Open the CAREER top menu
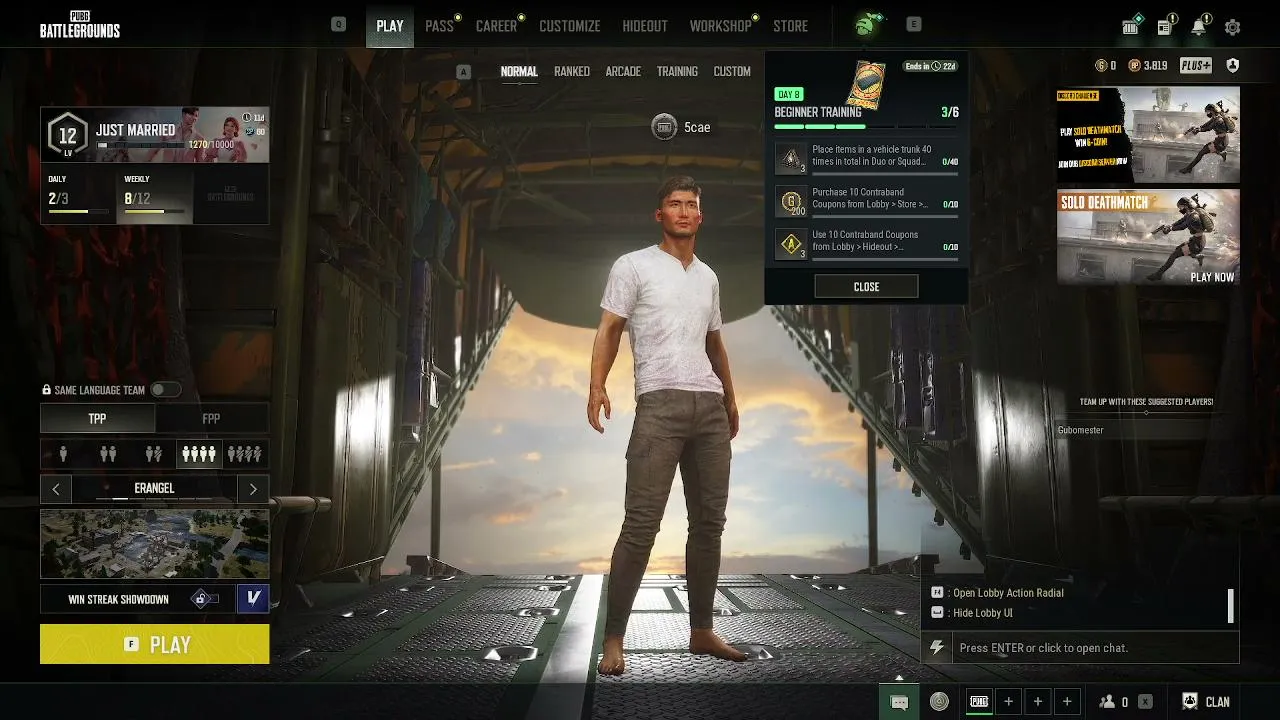The height and width of the screenshot is (720, 1280). pyautogui.click(x=496, y=26)
